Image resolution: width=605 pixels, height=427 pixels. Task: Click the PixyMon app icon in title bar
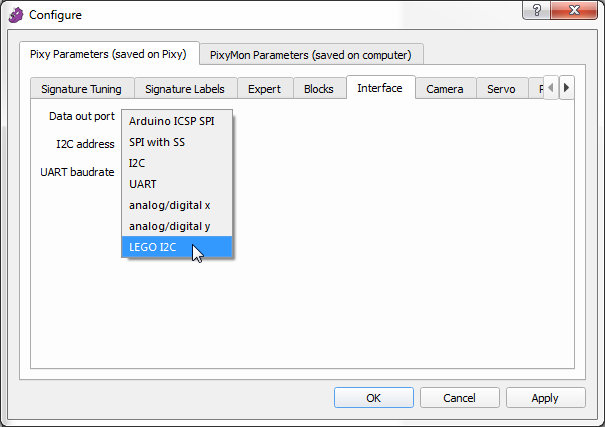(15, 15)
